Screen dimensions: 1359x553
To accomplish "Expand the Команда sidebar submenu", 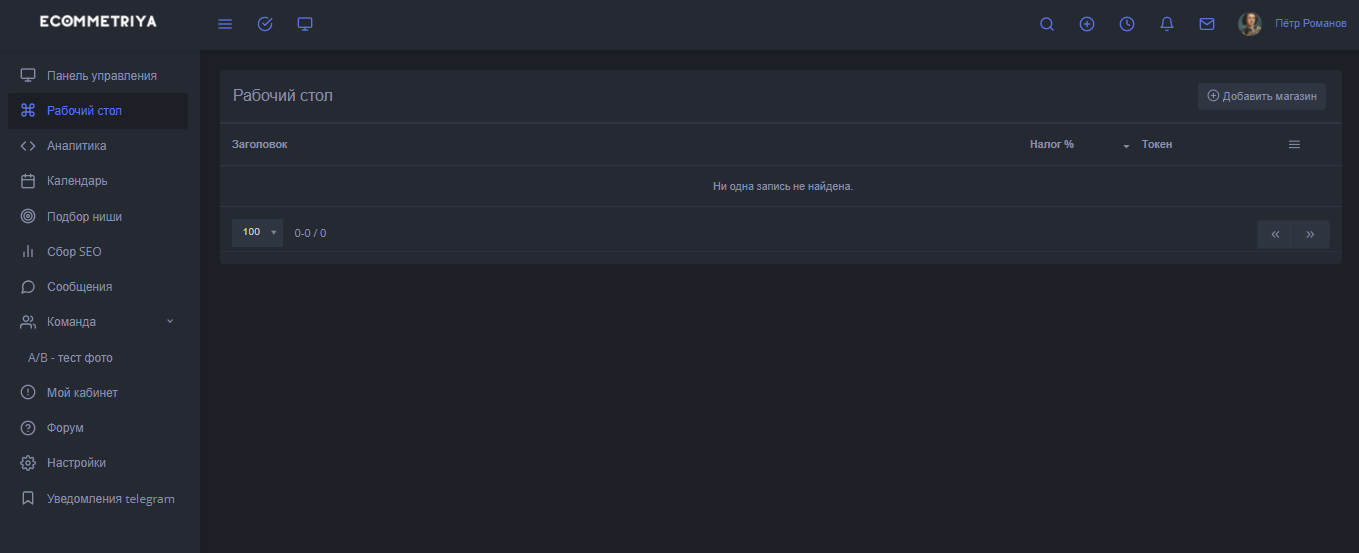I will point(169,322).
